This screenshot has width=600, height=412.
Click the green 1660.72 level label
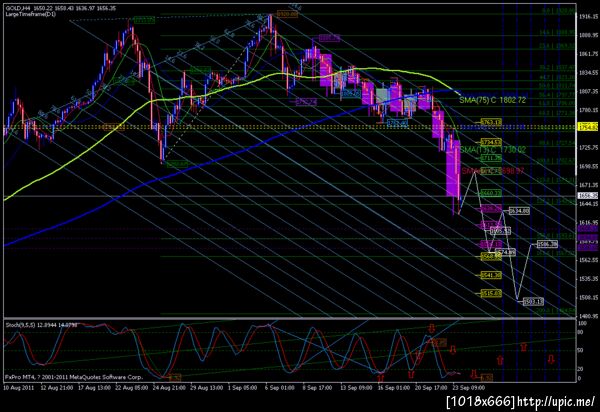(491, 193)
